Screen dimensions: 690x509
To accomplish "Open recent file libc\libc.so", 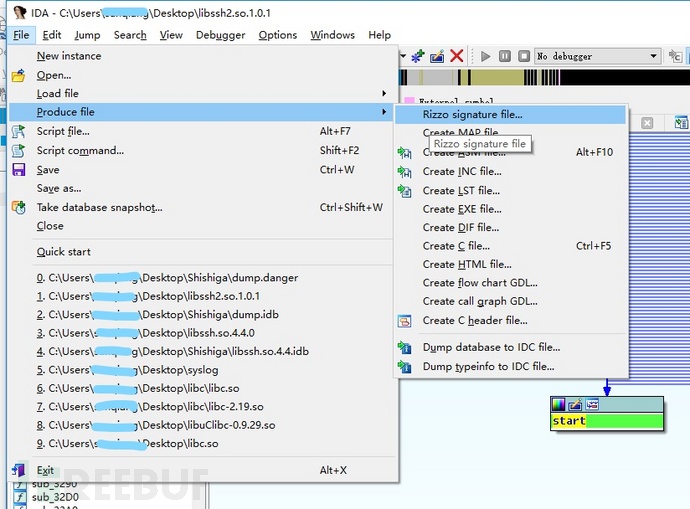I will click(201, 388).
